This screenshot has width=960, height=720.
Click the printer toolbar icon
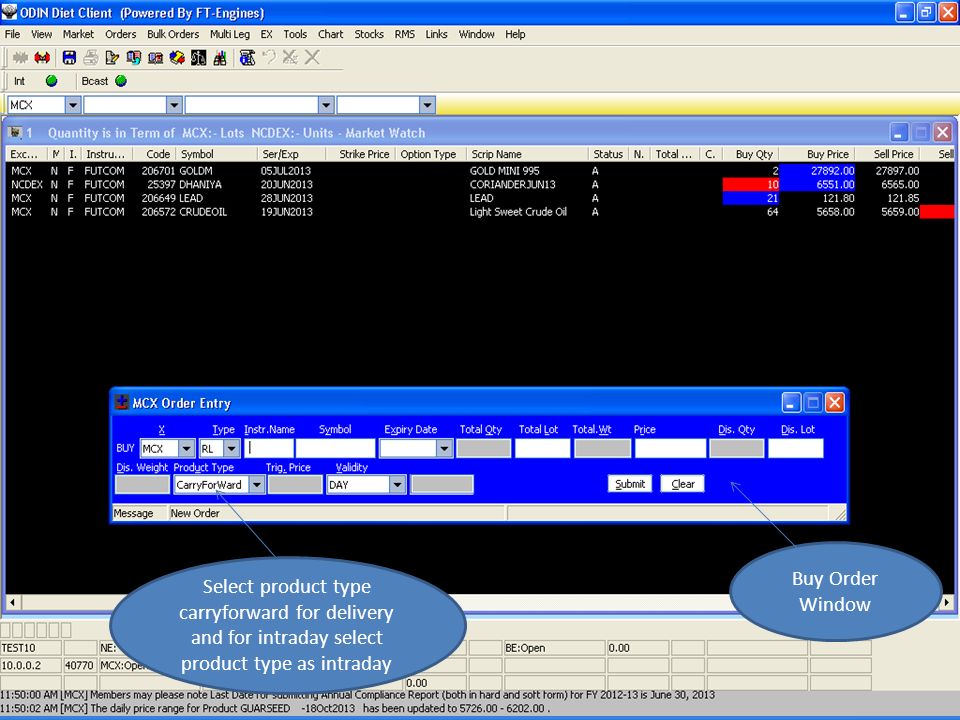pyautogui.click(x=91, y=58)
